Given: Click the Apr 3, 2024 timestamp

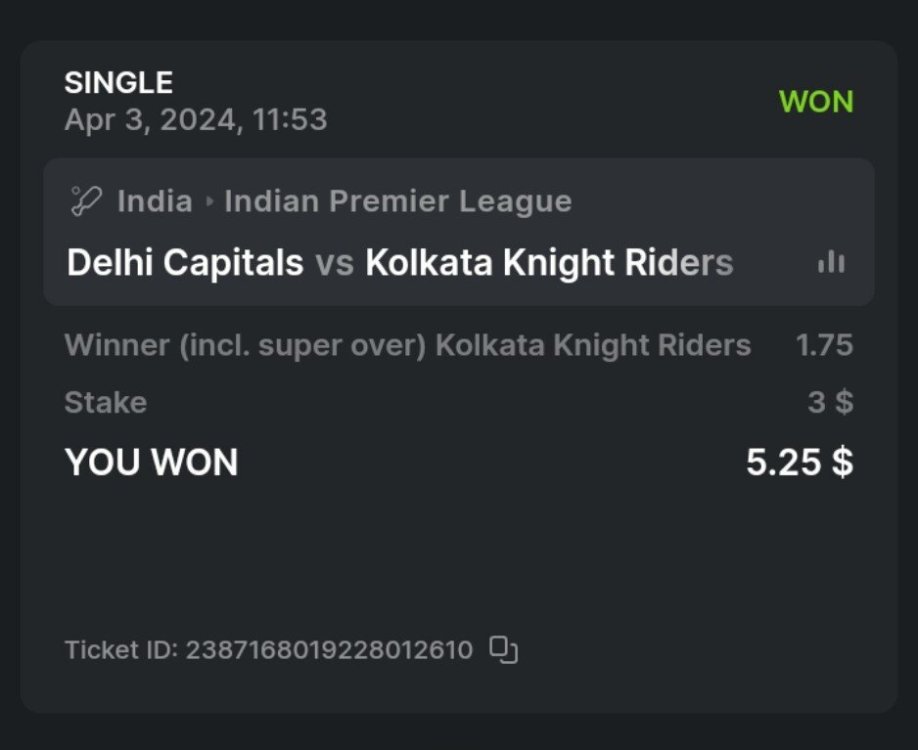Looking at the screenshot, I should (196, 120).
